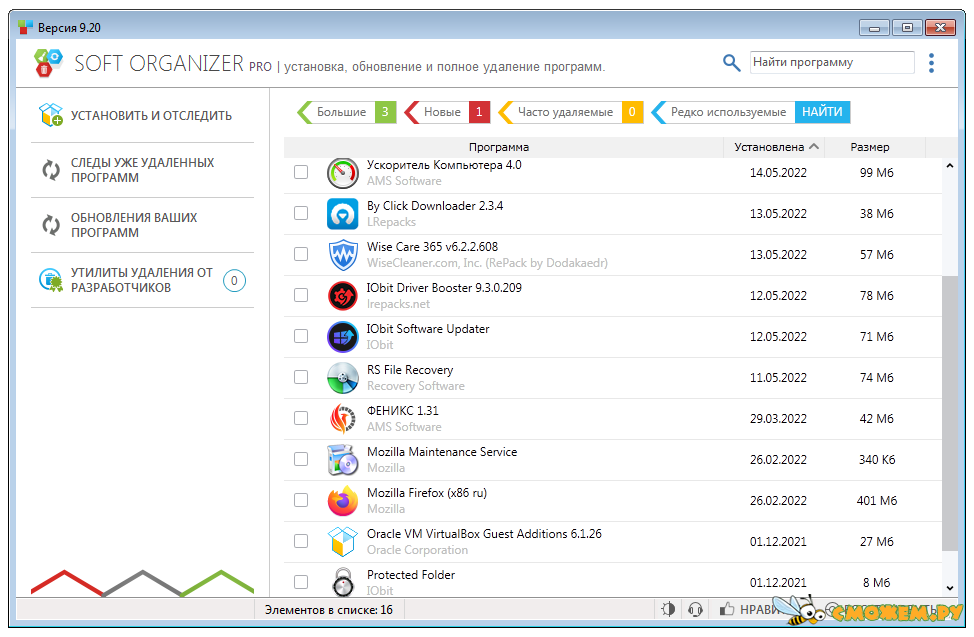This screenshot has height=637, width=974.
Task: Click the Wise Care 365 shield icon
Action: 342,255
